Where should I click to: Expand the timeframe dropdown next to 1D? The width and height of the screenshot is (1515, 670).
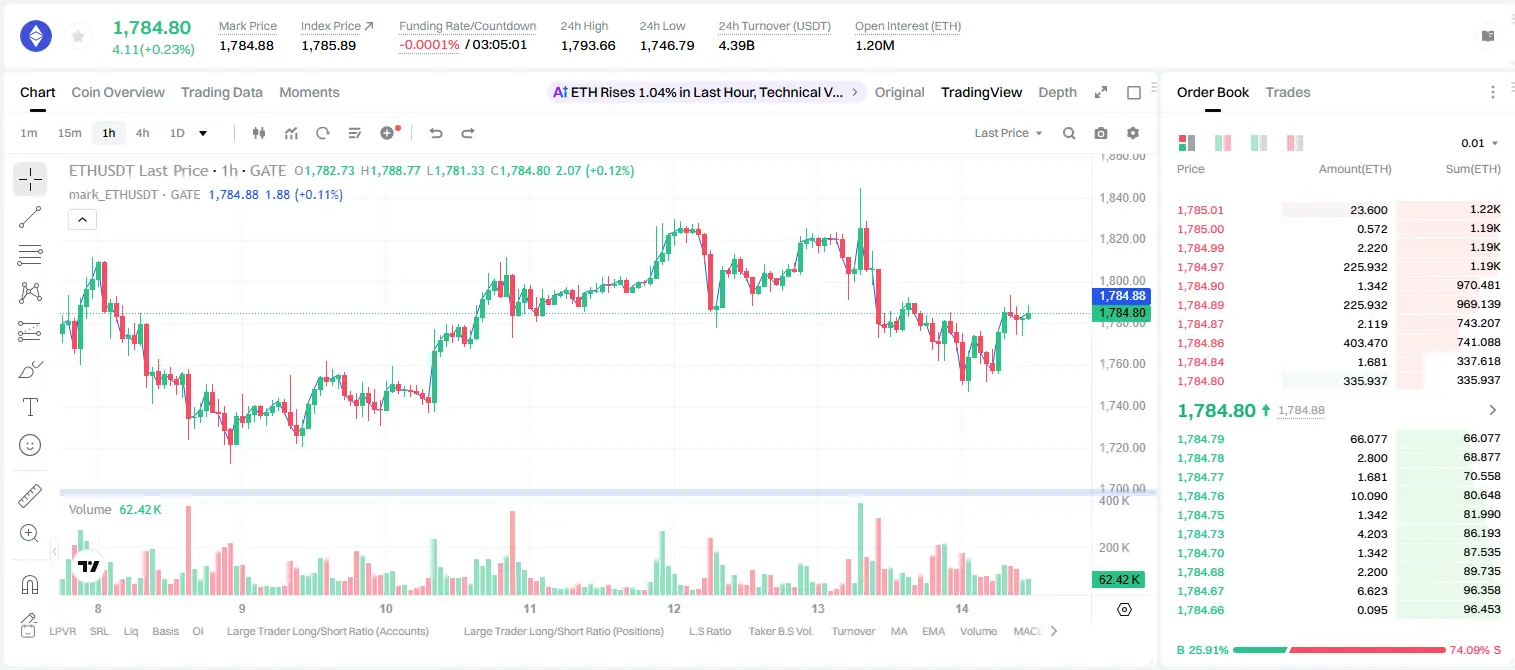(203, 133)
